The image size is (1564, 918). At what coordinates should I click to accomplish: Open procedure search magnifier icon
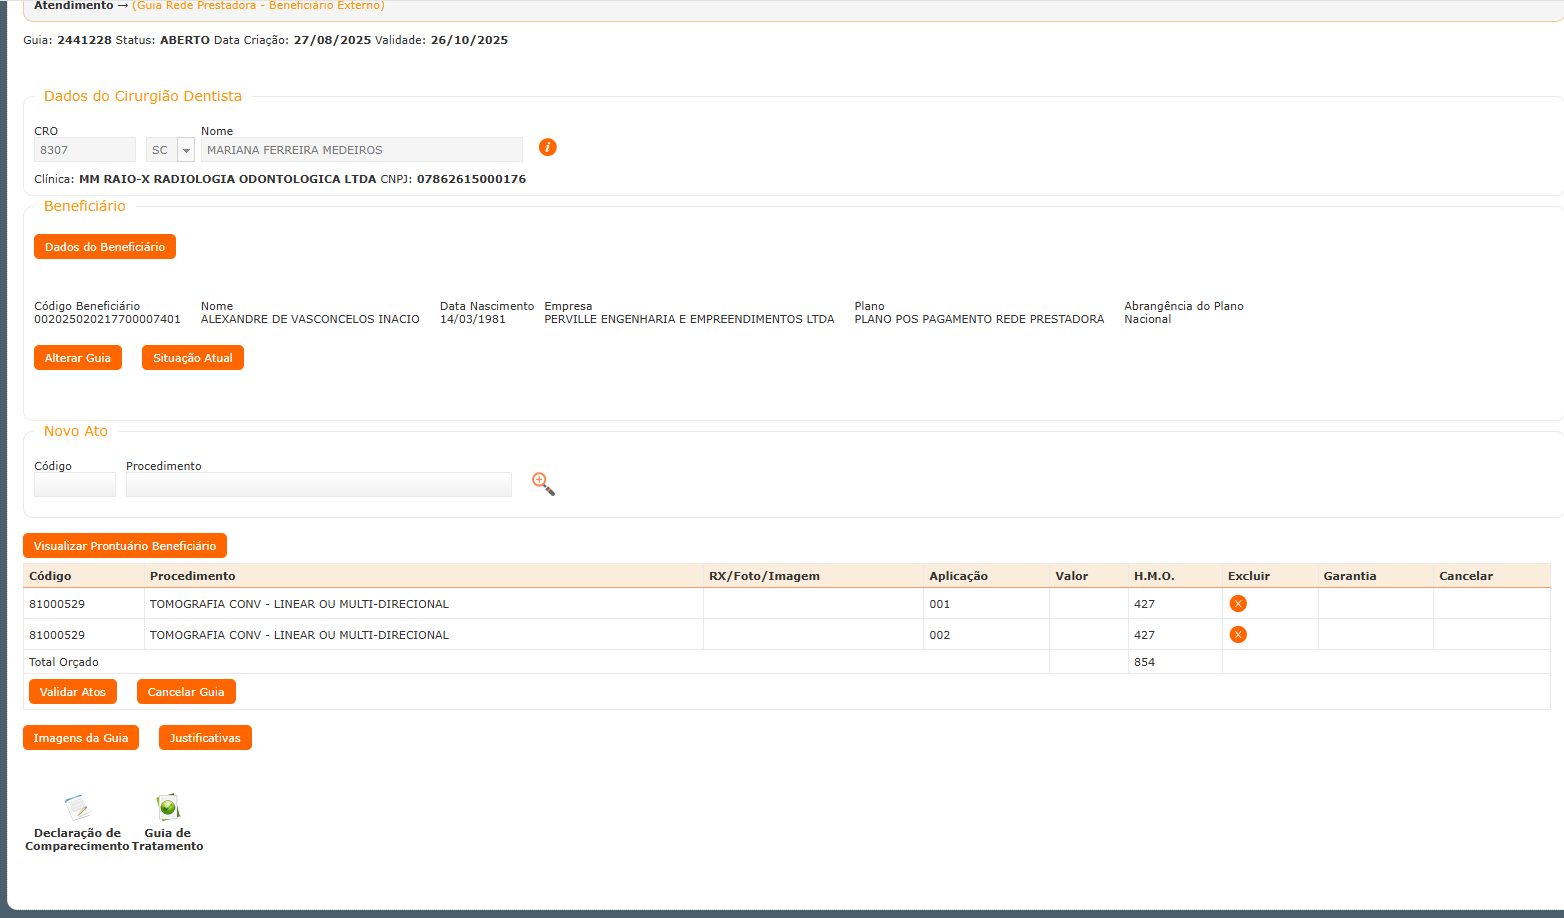(543, 484)
